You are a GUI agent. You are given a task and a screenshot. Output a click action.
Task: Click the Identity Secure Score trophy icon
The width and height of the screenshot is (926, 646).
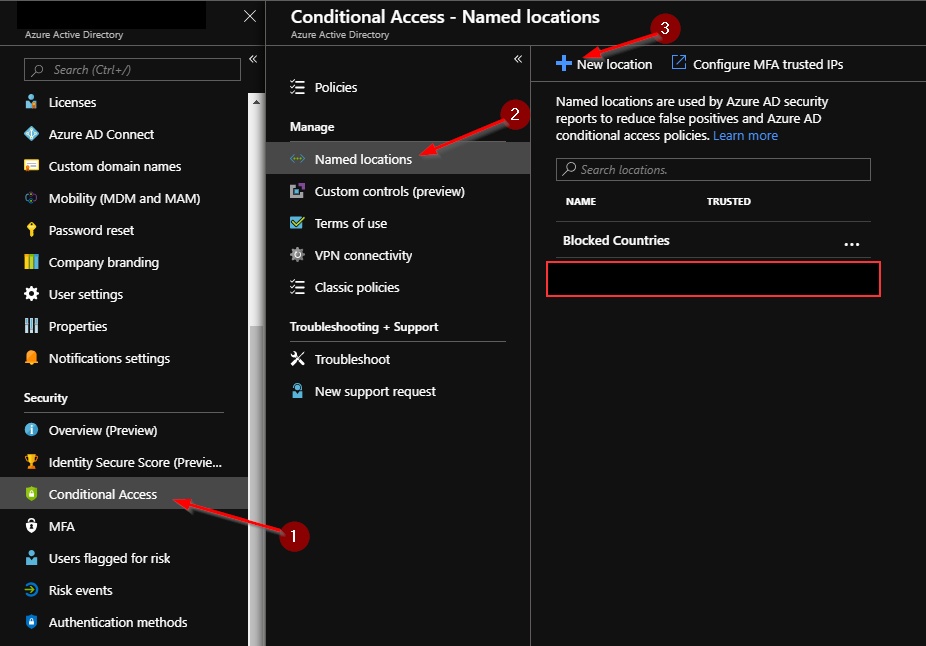click(31, 462)
